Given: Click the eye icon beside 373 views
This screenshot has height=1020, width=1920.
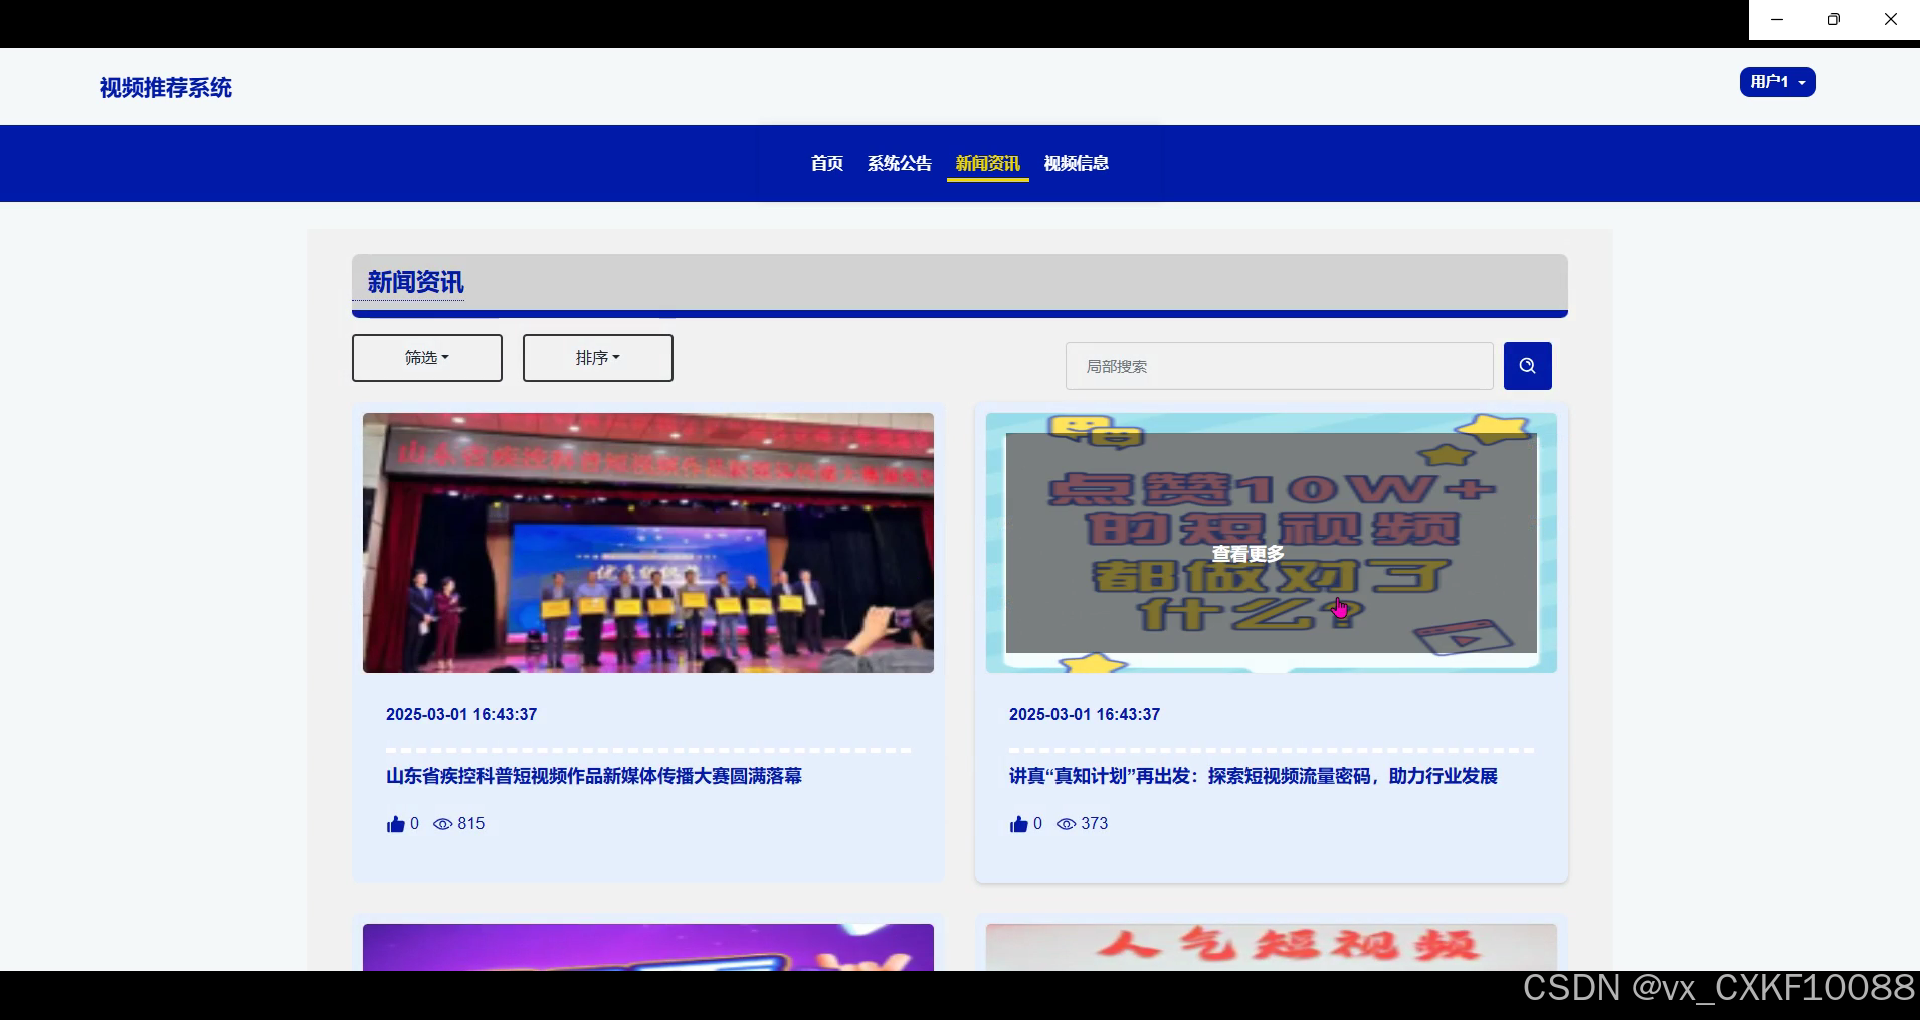Looking at the screenshot, I should point(1066,824).
